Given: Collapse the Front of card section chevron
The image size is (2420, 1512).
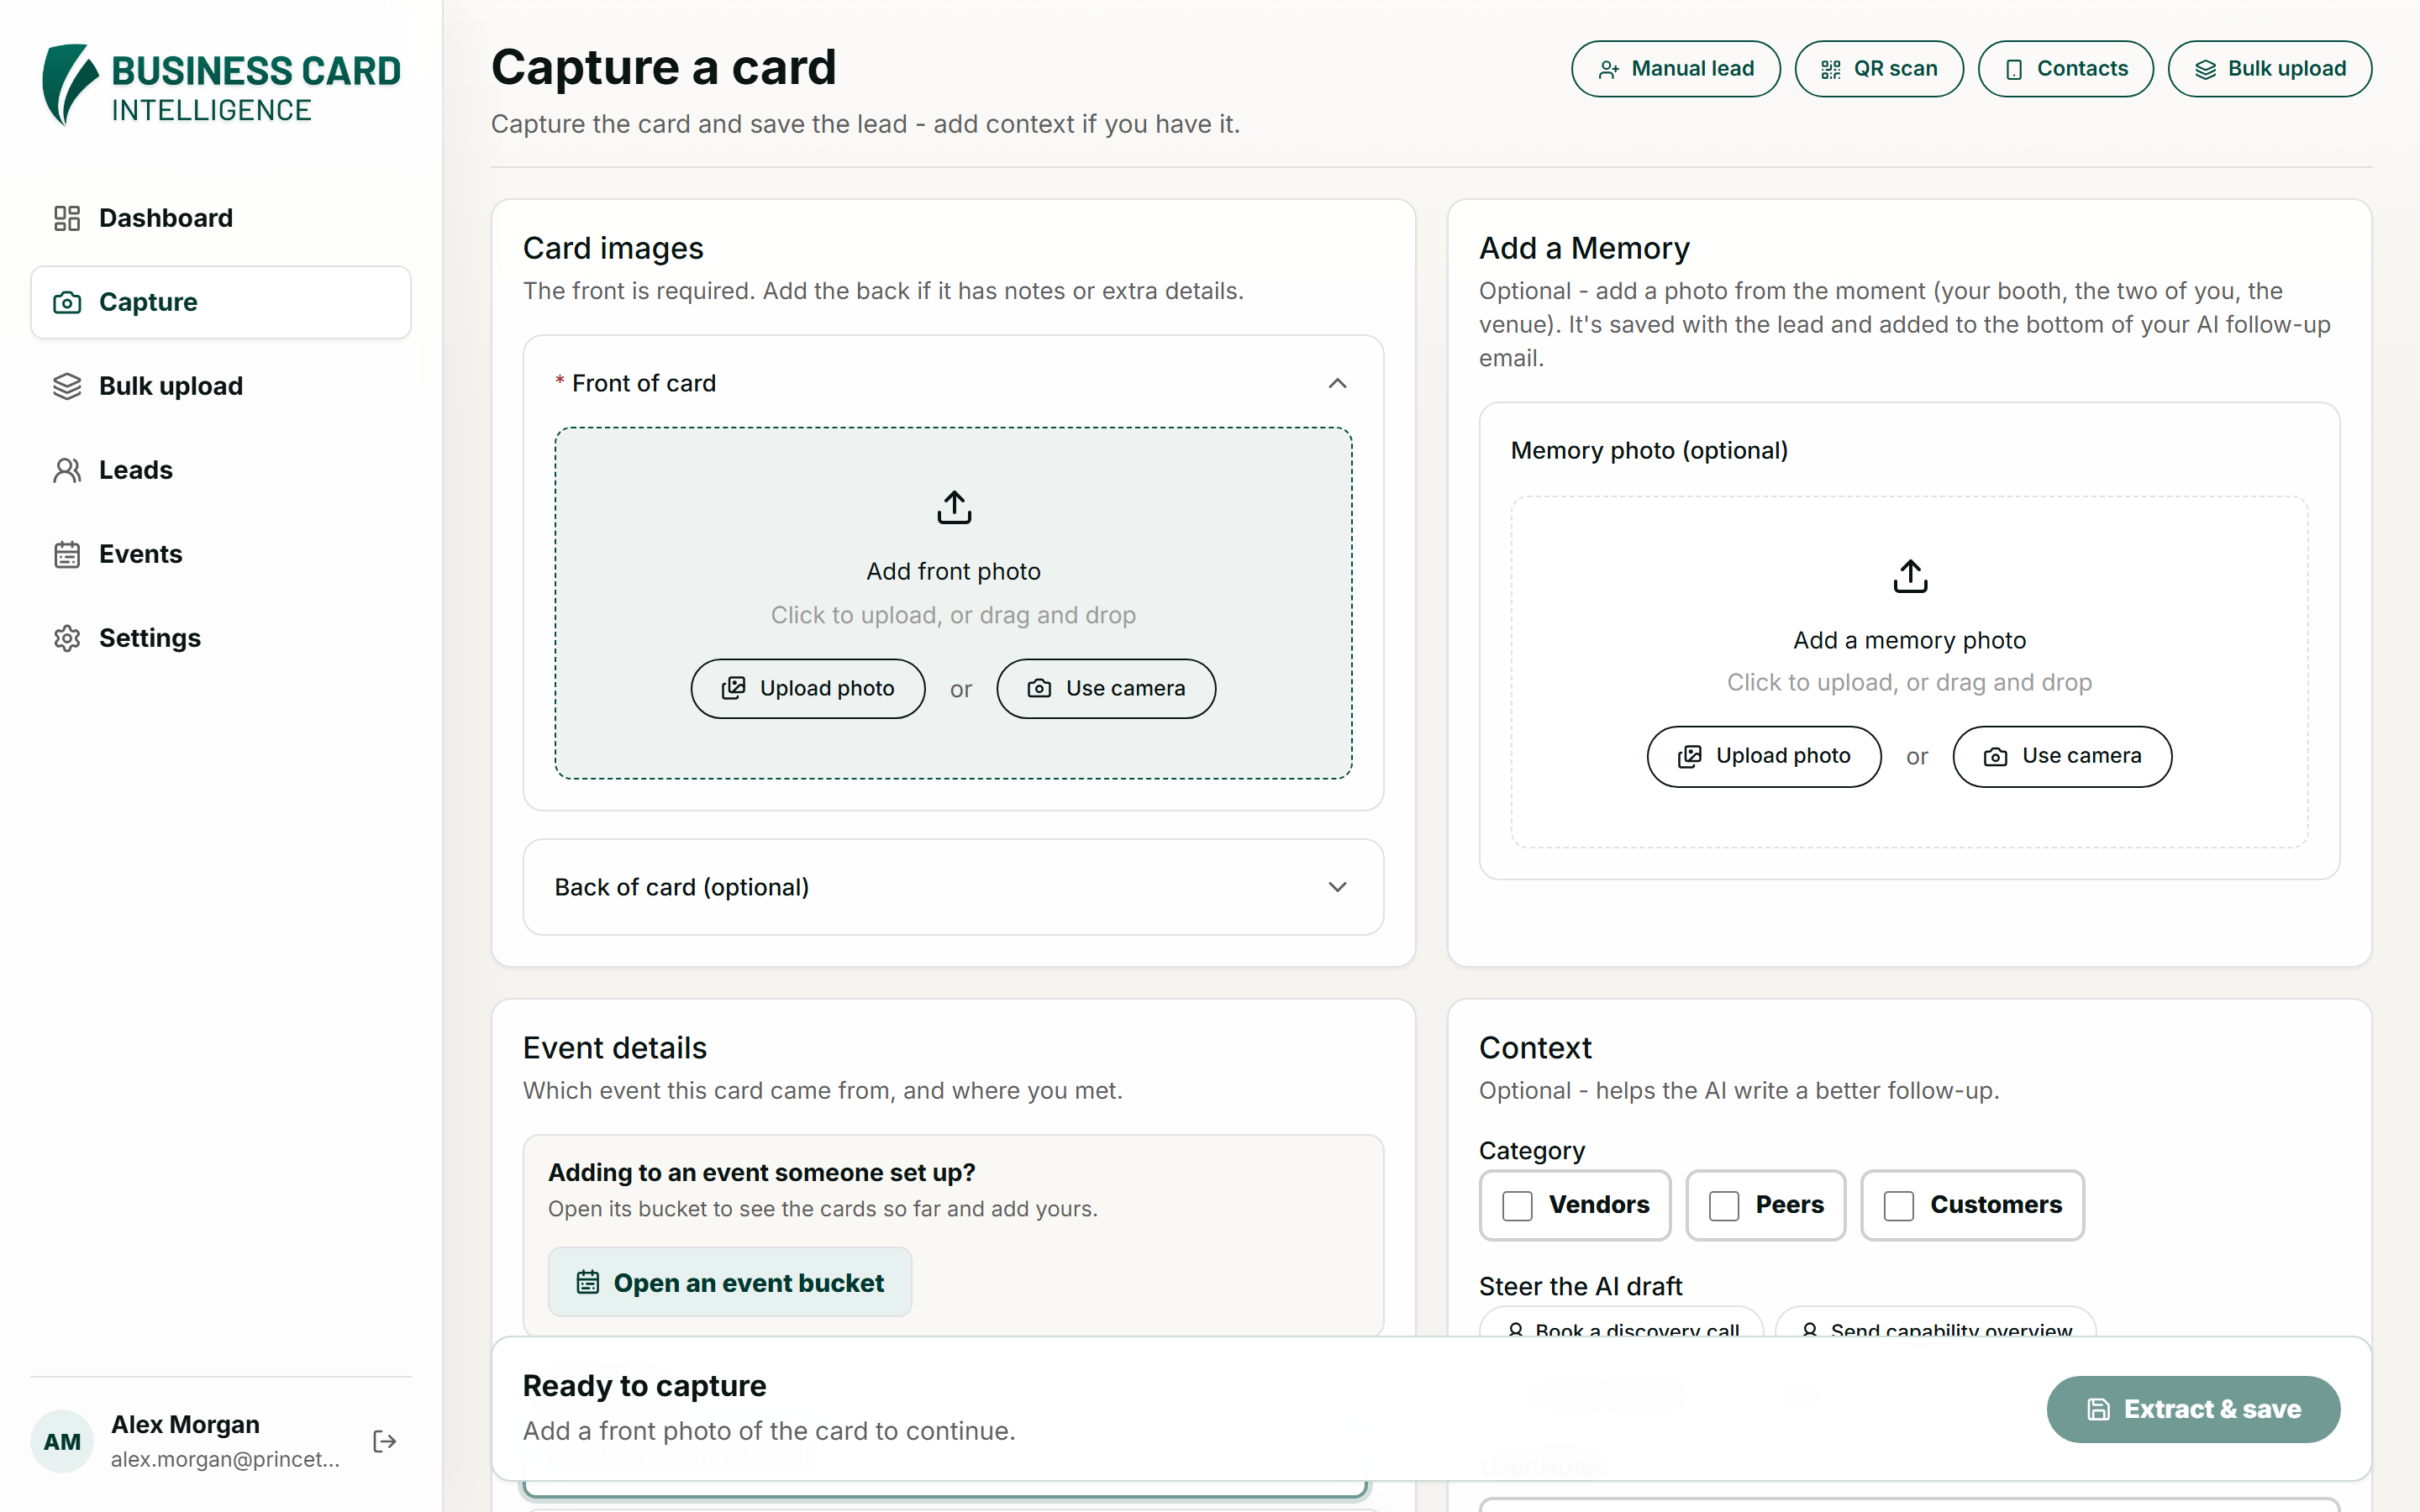Looking at the screenshot, I should coord(1337,383).
